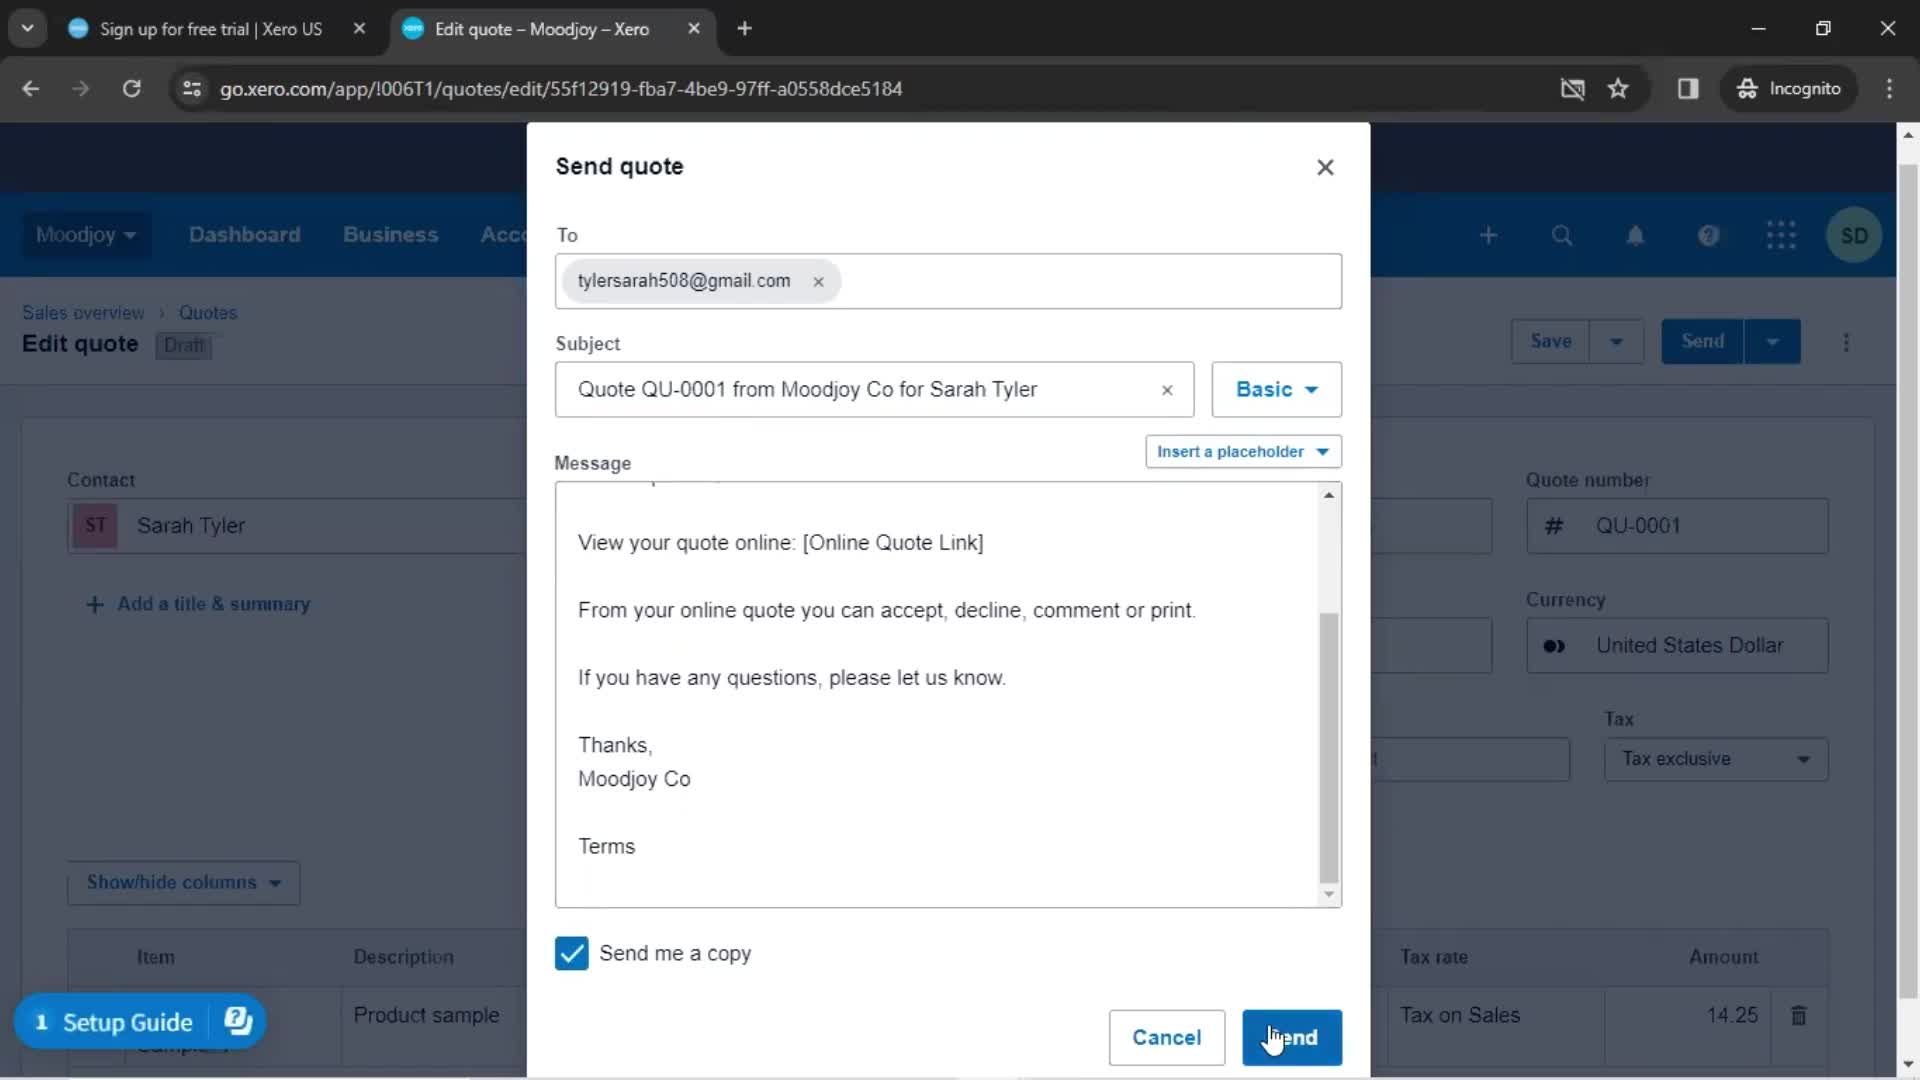The image size is (1920, 1080).
Task: Open the notifications bell
Action: coord(1635,235)
